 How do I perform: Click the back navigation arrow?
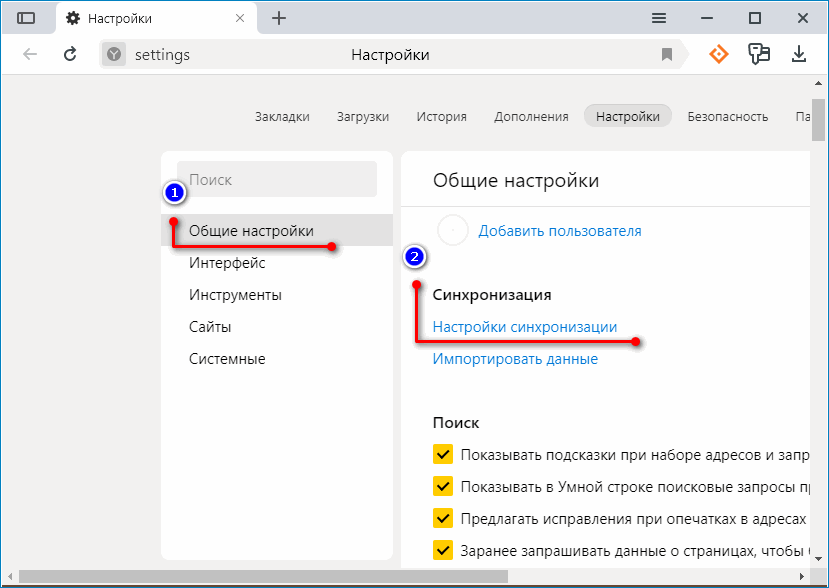31,54
